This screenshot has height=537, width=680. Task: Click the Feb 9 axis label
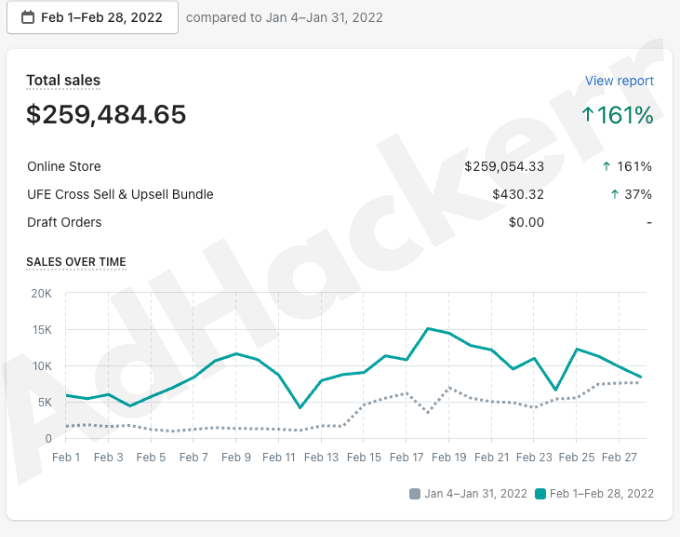(x=236, y=458)
